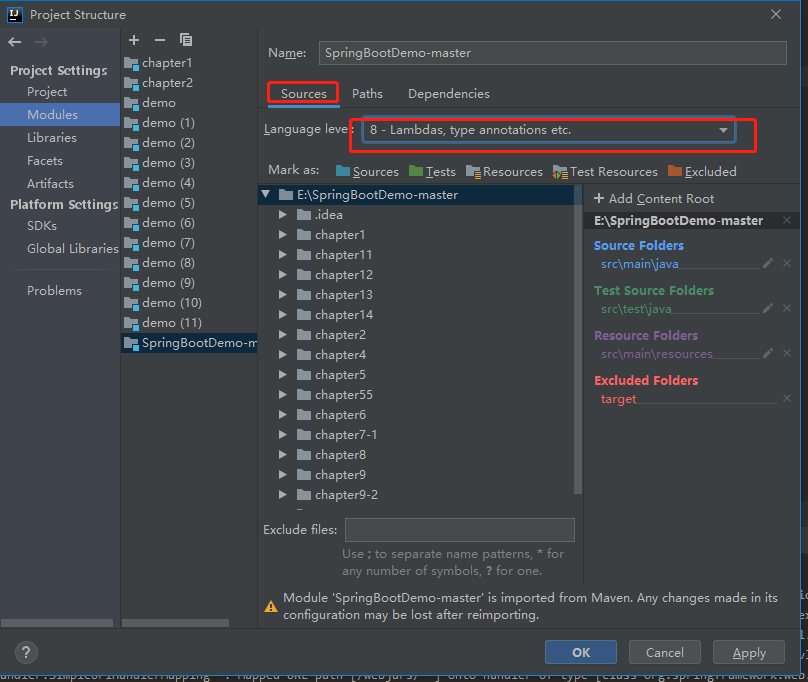The width and height of the screenshot is (808, 682).
Task: Open Problems section
Action: [54, 291]
